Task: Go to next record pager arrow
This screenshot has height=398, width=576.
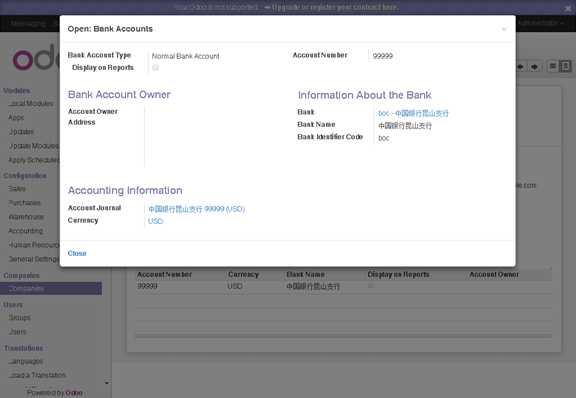Action: tap(535, 67)
